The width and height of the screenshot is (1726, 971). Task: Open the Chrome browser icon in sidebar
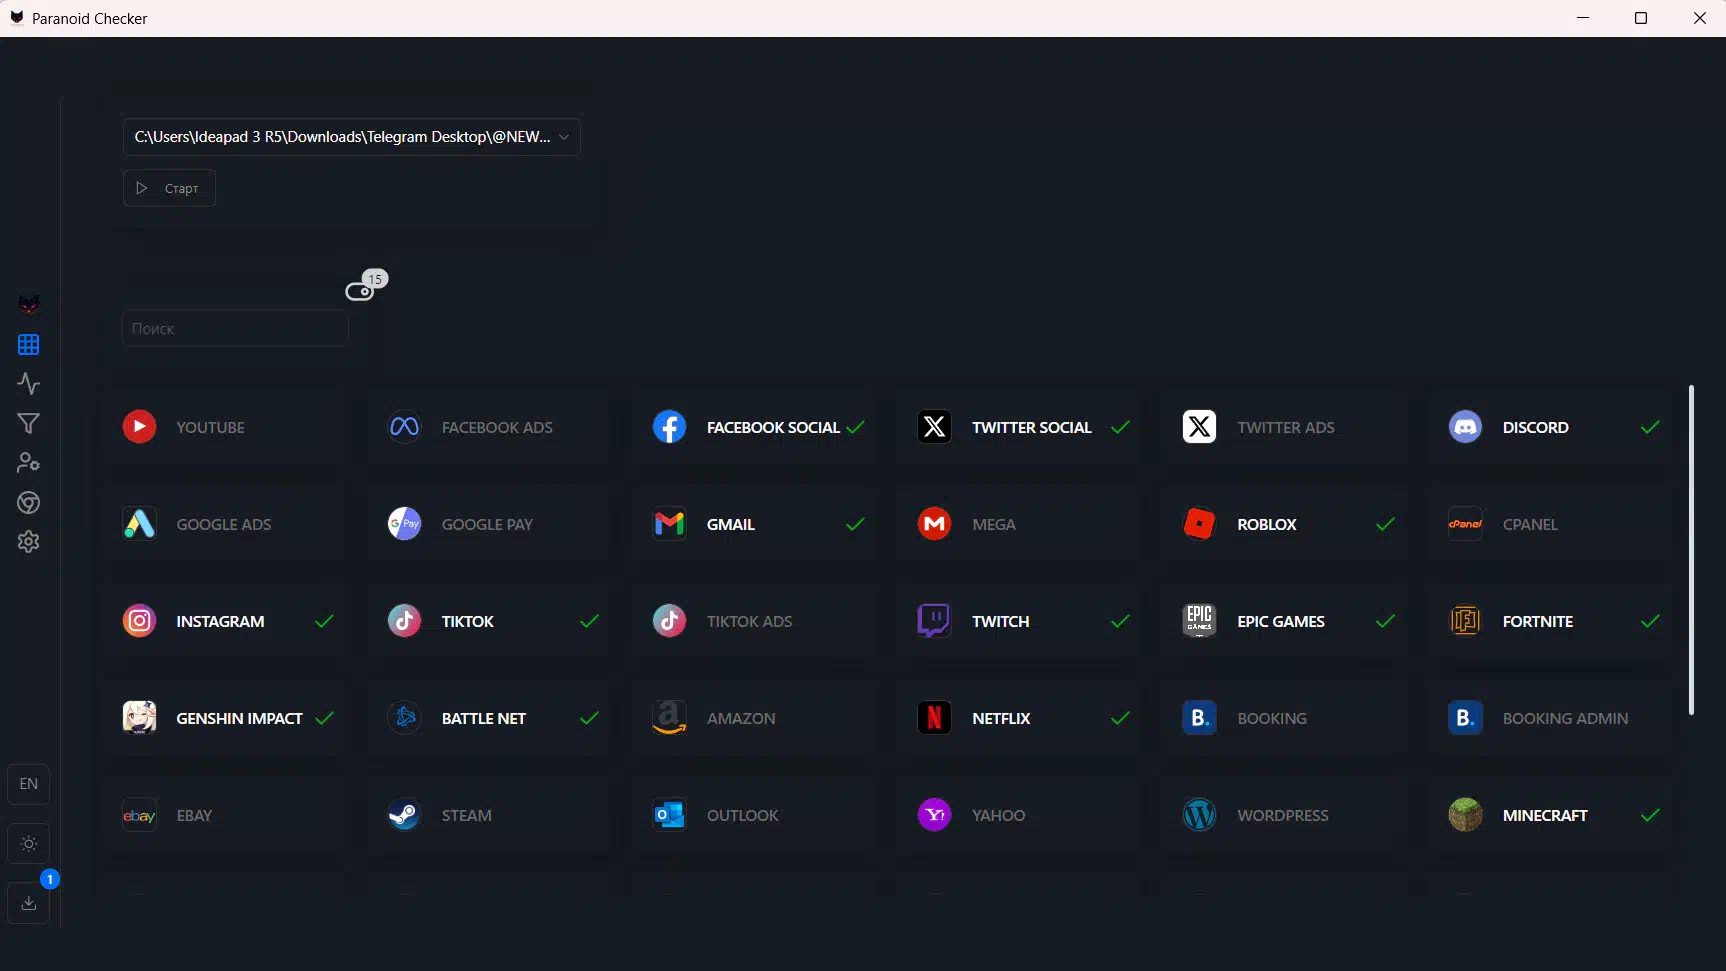tap(28, 502)
